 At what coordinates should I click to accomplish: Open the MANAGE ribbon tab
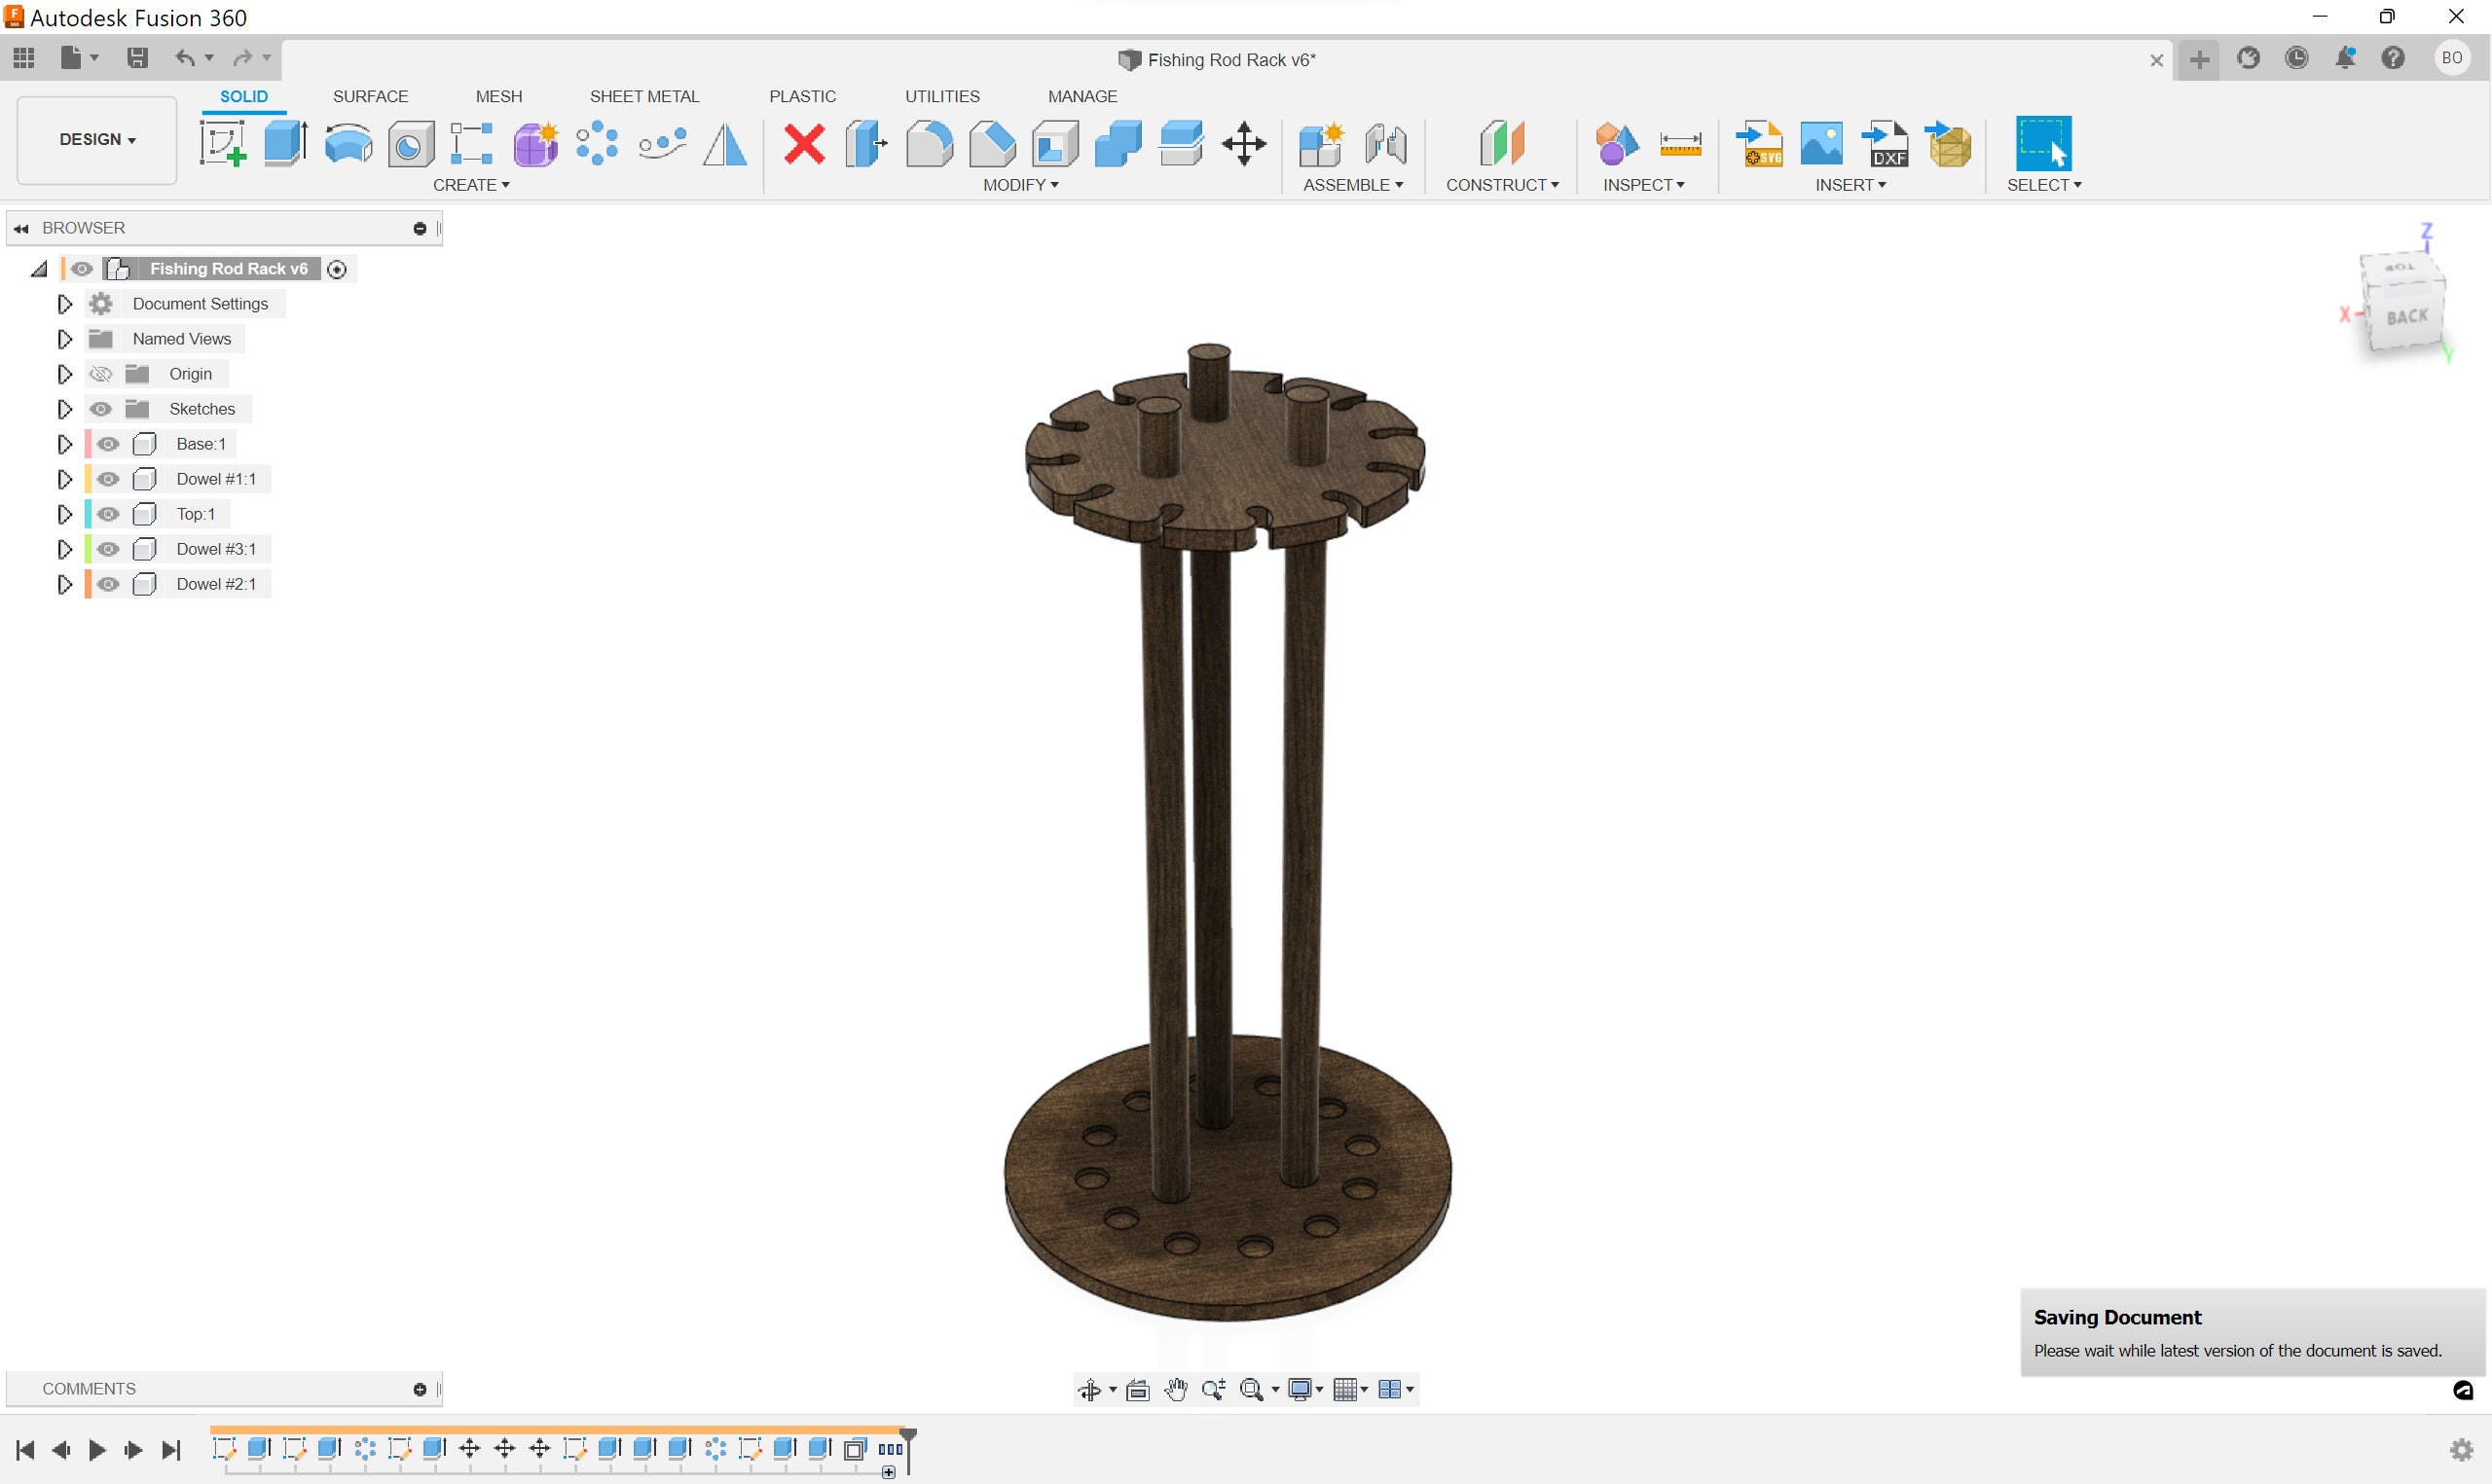[x=1082, y=95]
